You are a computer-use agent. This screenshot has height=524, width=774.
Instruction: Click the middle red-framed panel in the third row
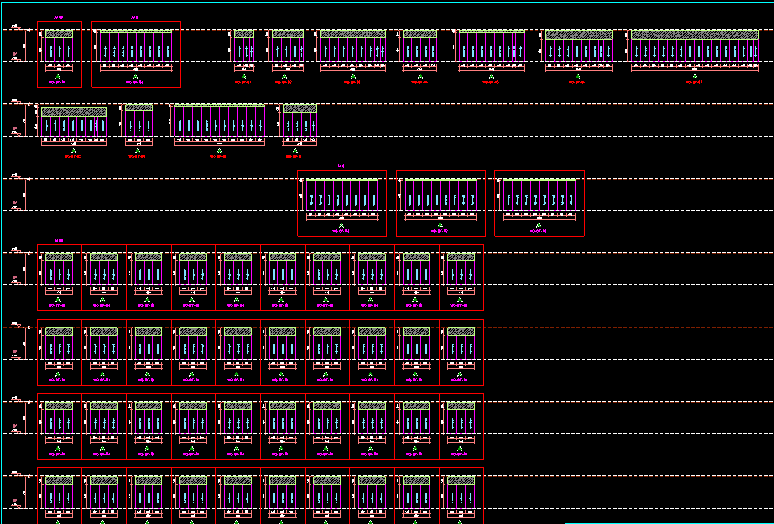click(x=441, y=201)
